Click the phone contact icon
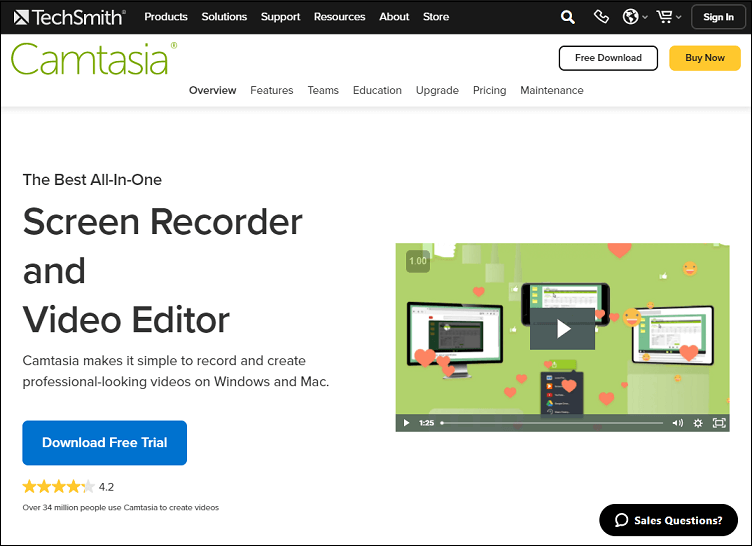 601,17
